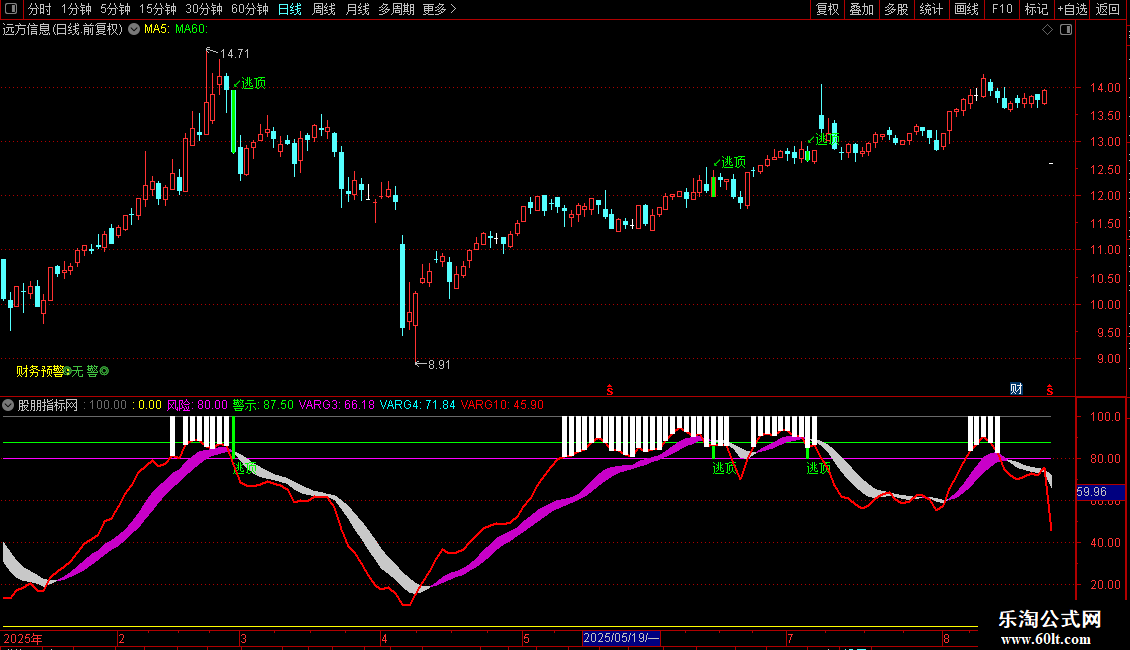This screenshot has width=1130, height=650.
Task: Click the diamond icon above chart
Action: [x=1048, y=30]
